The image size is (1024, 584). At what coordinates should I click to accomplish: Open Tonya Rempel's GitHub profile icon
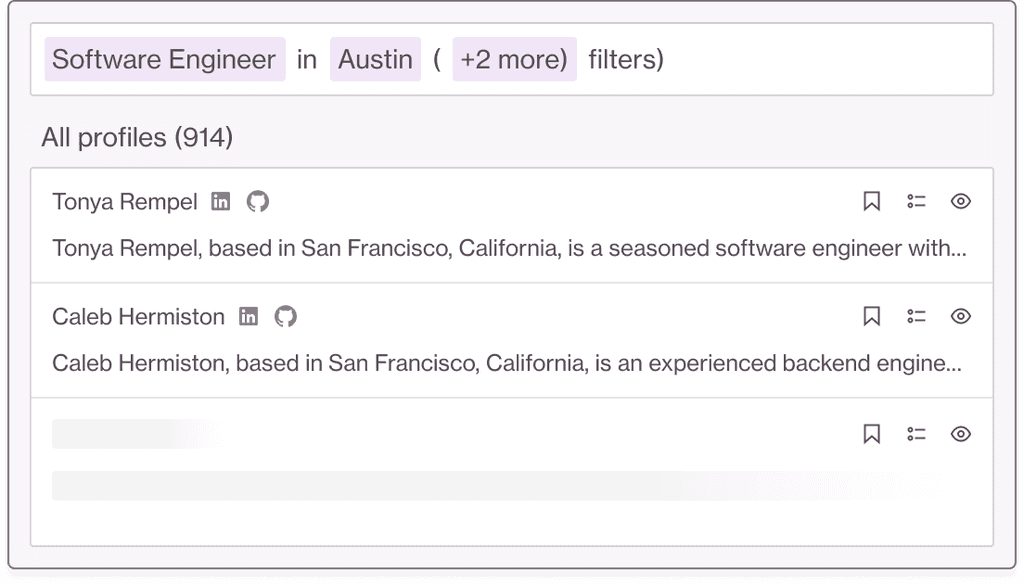[258, 202]
